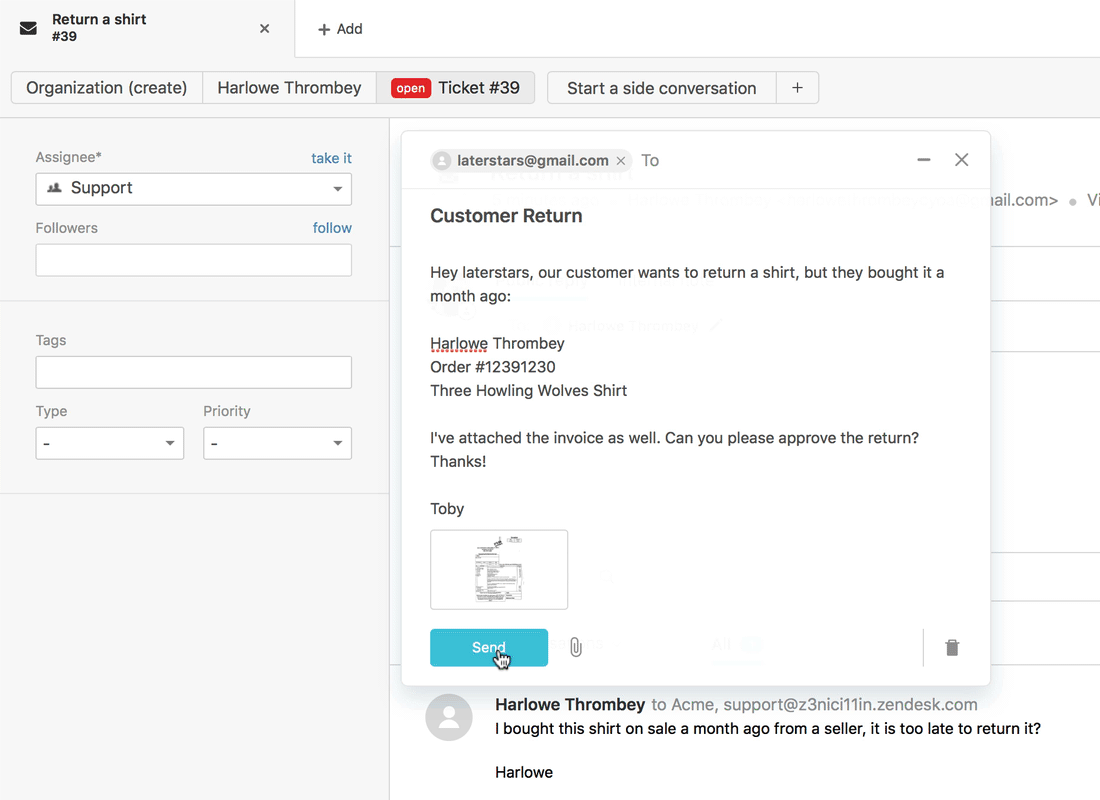The width and height of the screenshot is (1100, 800).
Task: Close the Return a shirt tab
Action: tap(264, 29)
